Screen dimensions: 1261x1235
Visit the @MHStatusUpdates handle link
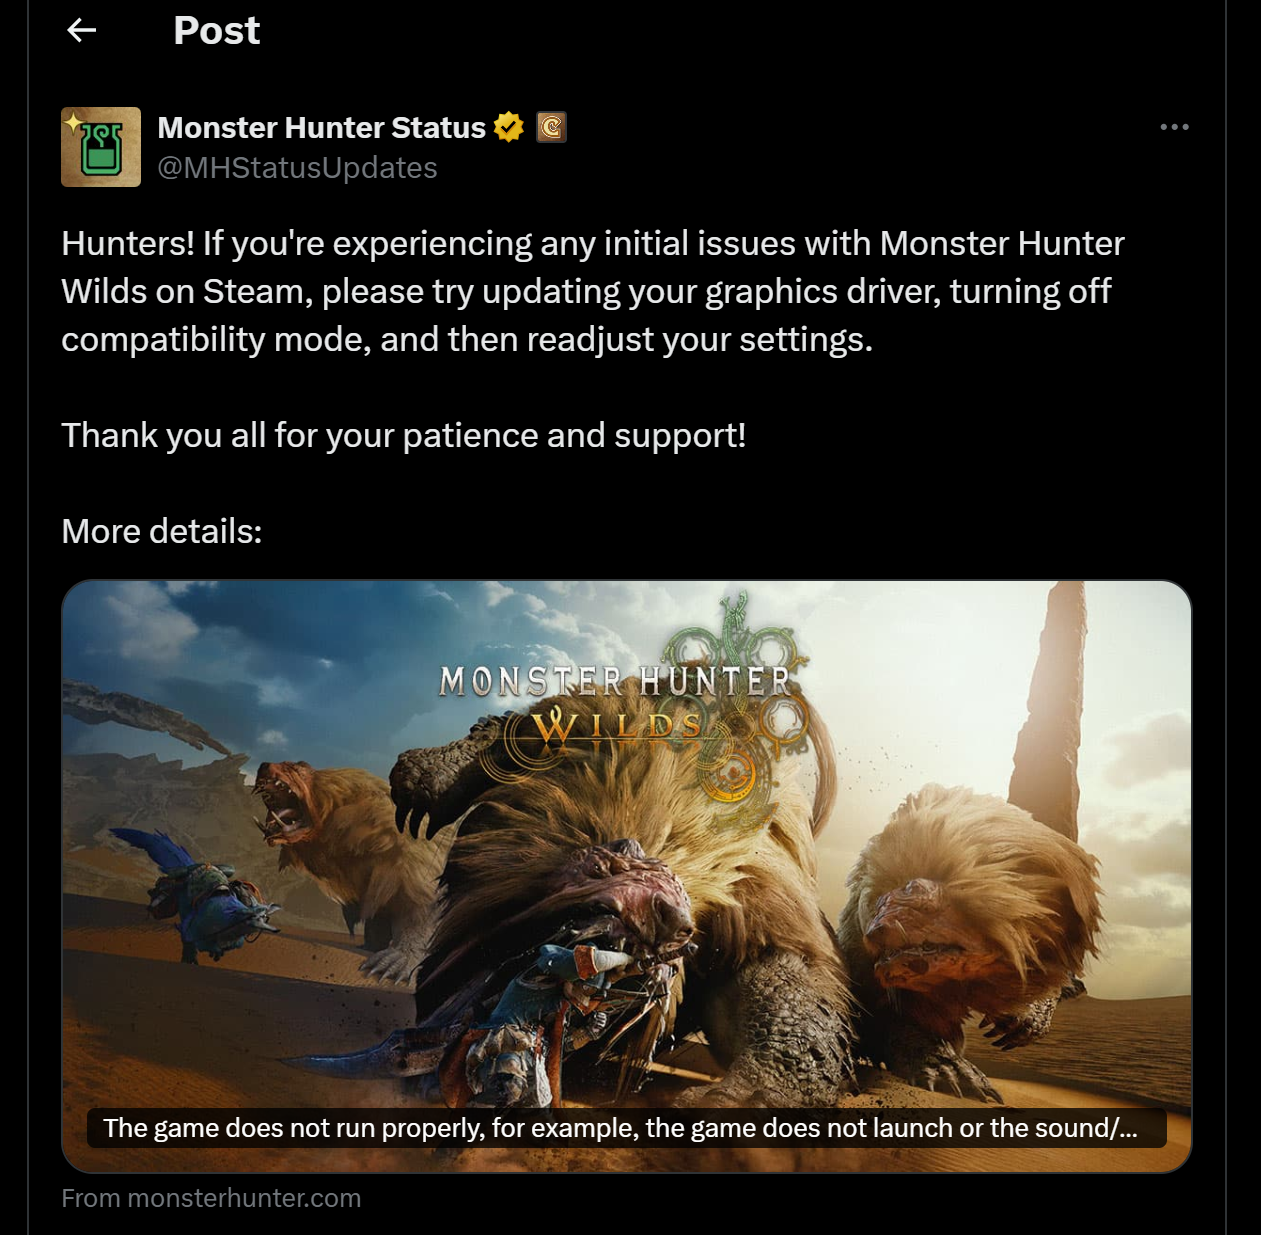[297, 168]
